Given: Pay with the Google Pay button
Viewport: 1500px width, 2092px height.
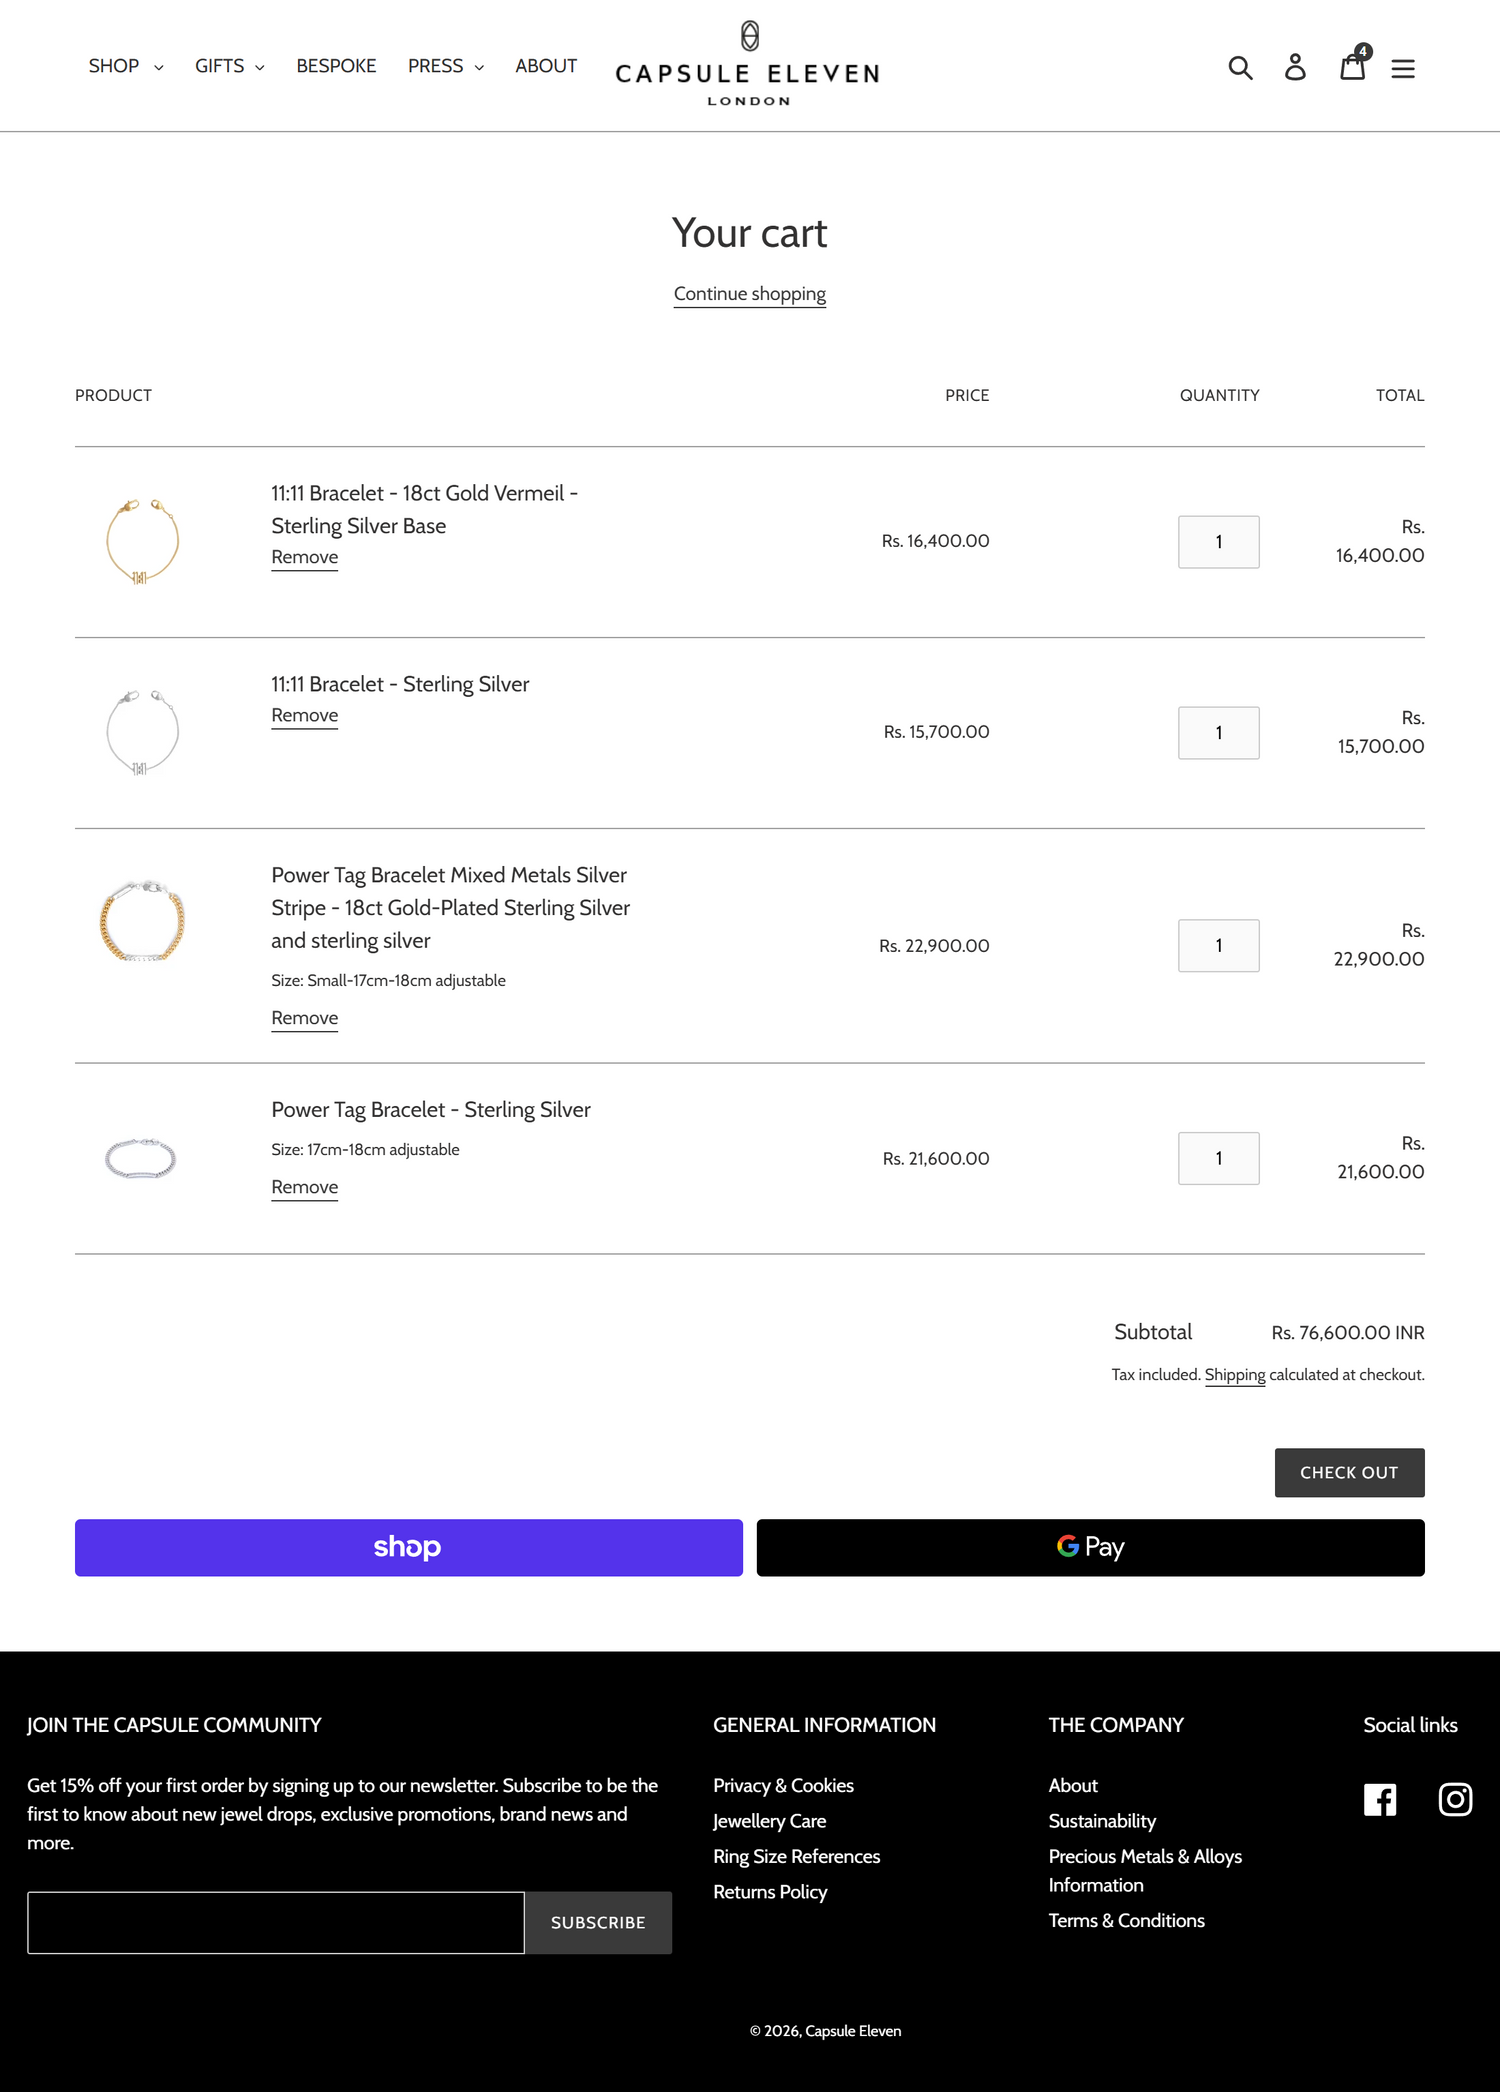Looking at the screenshot, I should (x=1090, y=1547).
